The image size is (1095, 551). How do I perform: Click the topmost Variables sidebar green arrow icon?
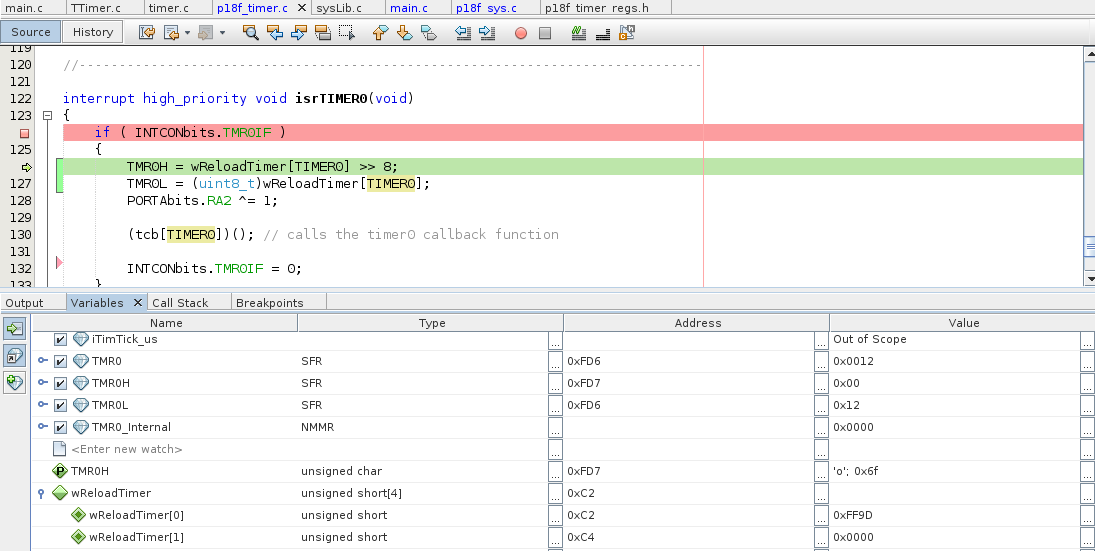(x=15, y=328)
